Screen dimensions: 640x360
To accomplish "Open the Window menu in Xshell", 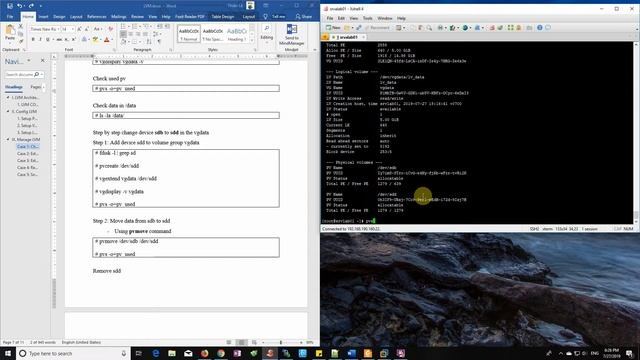I will click(x=384, y=18).
